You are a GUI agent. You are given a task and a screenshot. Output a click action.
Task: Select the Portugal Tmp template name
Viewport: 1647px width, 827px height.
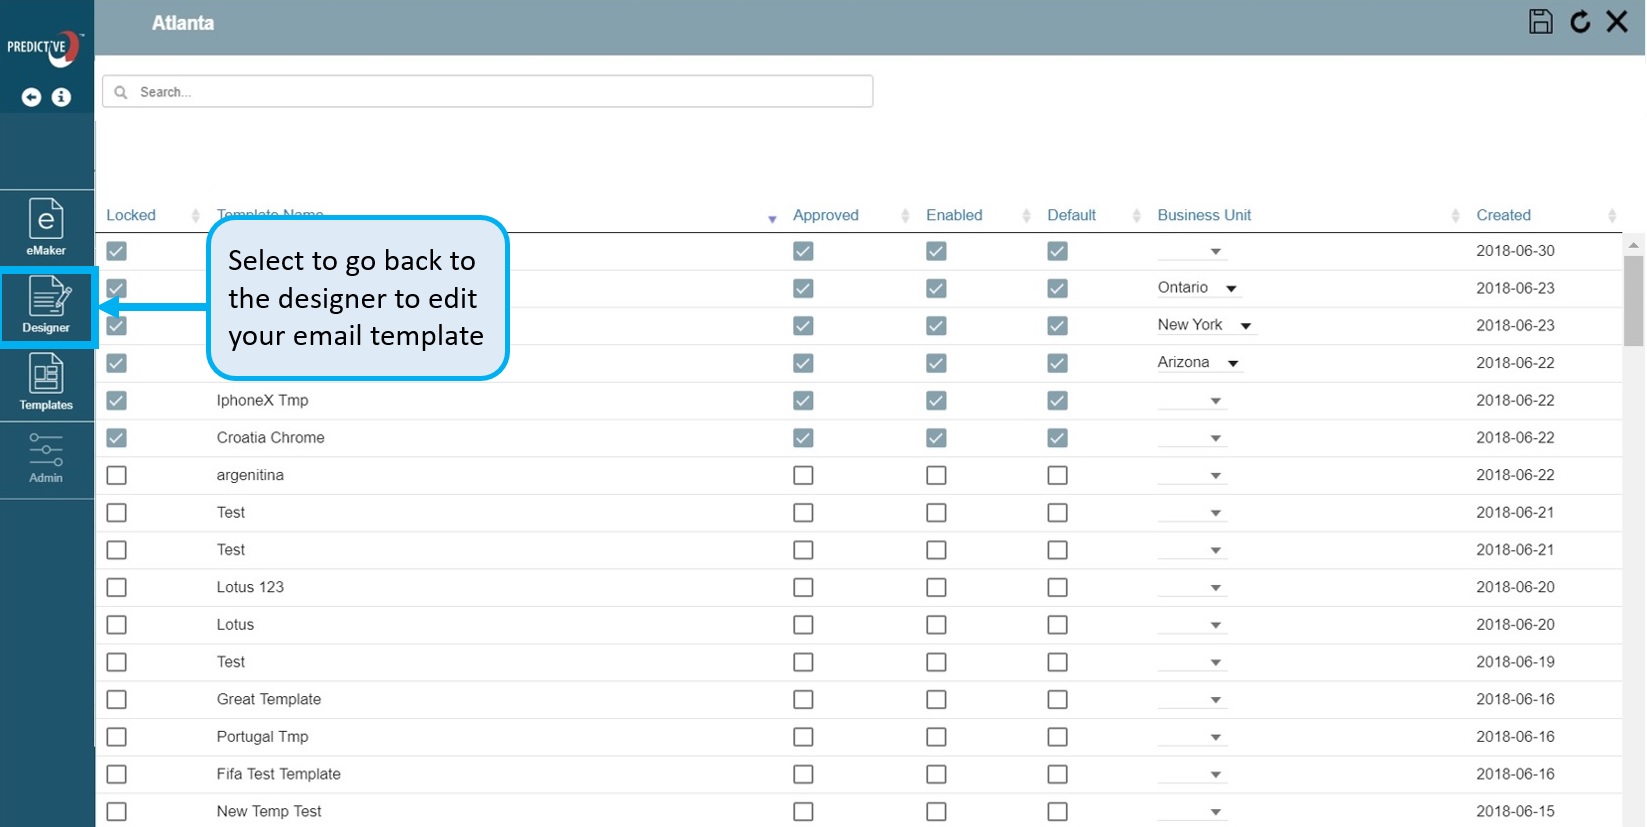262,737
